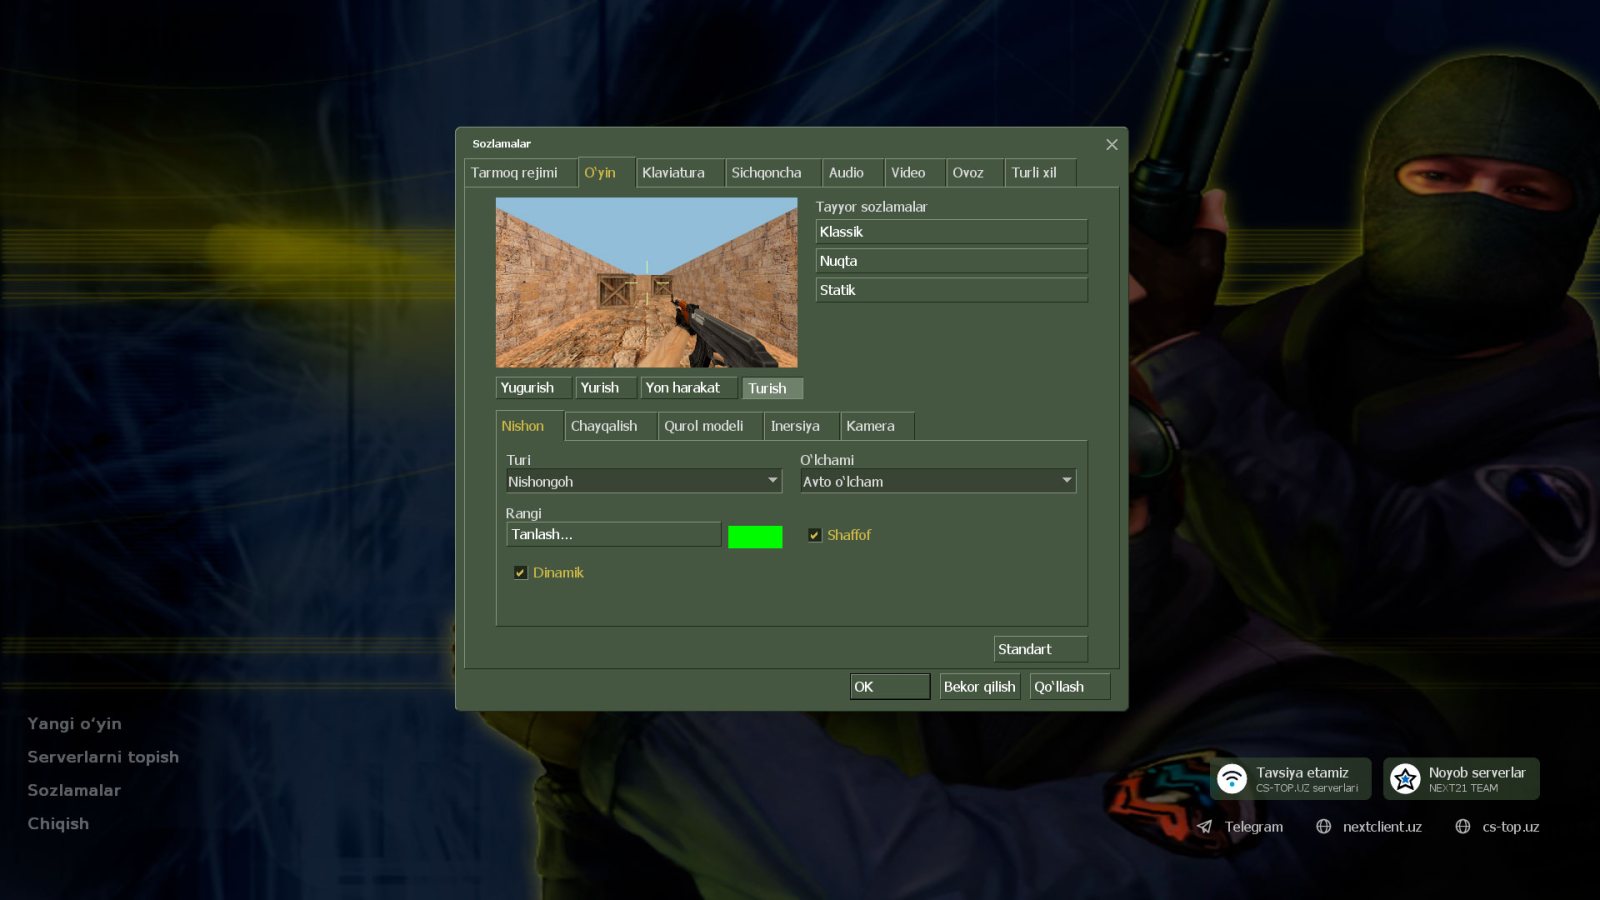Click the star badge icon on Noyob serverlar
Screen dimensions: 1600x900
click(1405, 779)
